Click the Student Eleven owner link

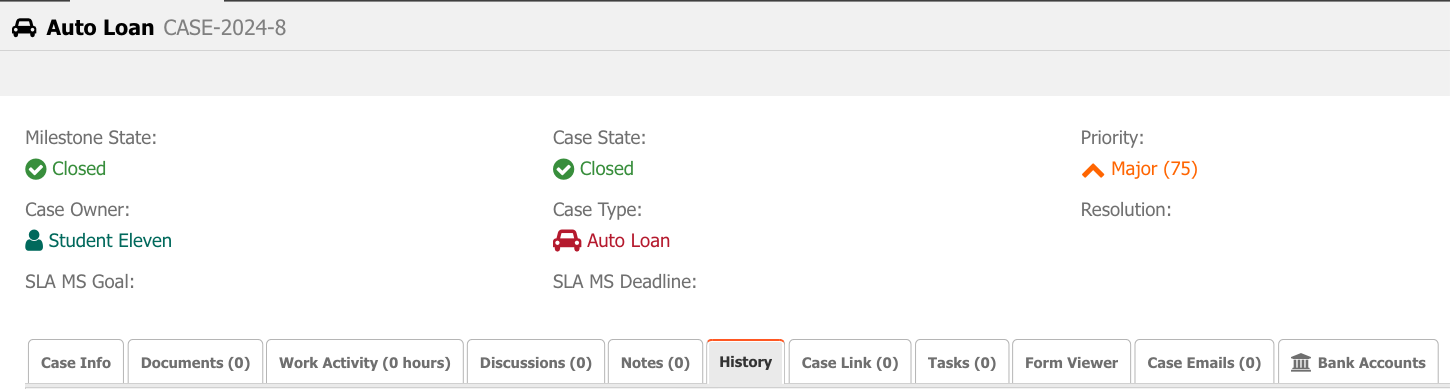pos(110,240)
